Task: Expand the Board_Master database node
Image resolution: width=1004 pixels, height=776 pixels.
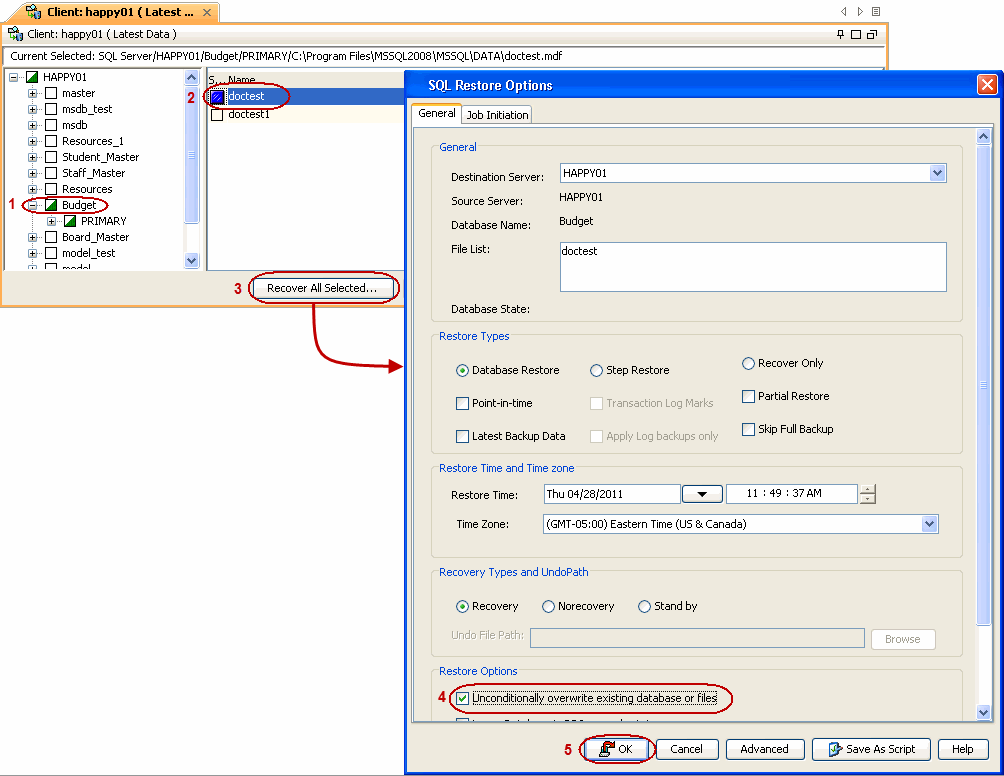Action: (x=33, y=238)
